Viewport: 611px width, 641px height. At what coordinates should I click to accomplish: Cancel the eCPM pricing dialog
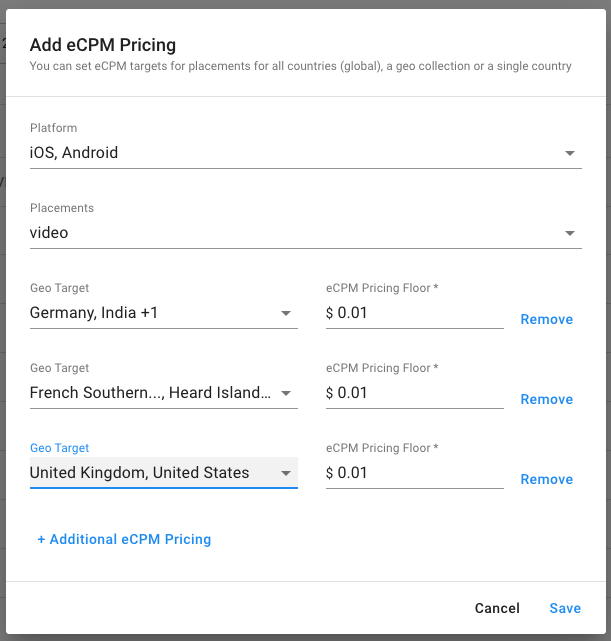[497, 608]
